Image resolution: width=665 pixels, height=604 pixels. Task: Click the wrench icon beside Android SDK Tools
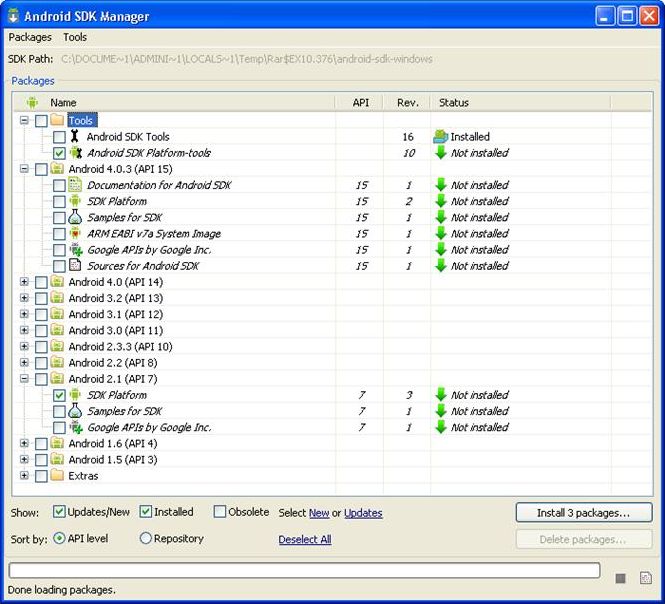click(x=75, y=137)
